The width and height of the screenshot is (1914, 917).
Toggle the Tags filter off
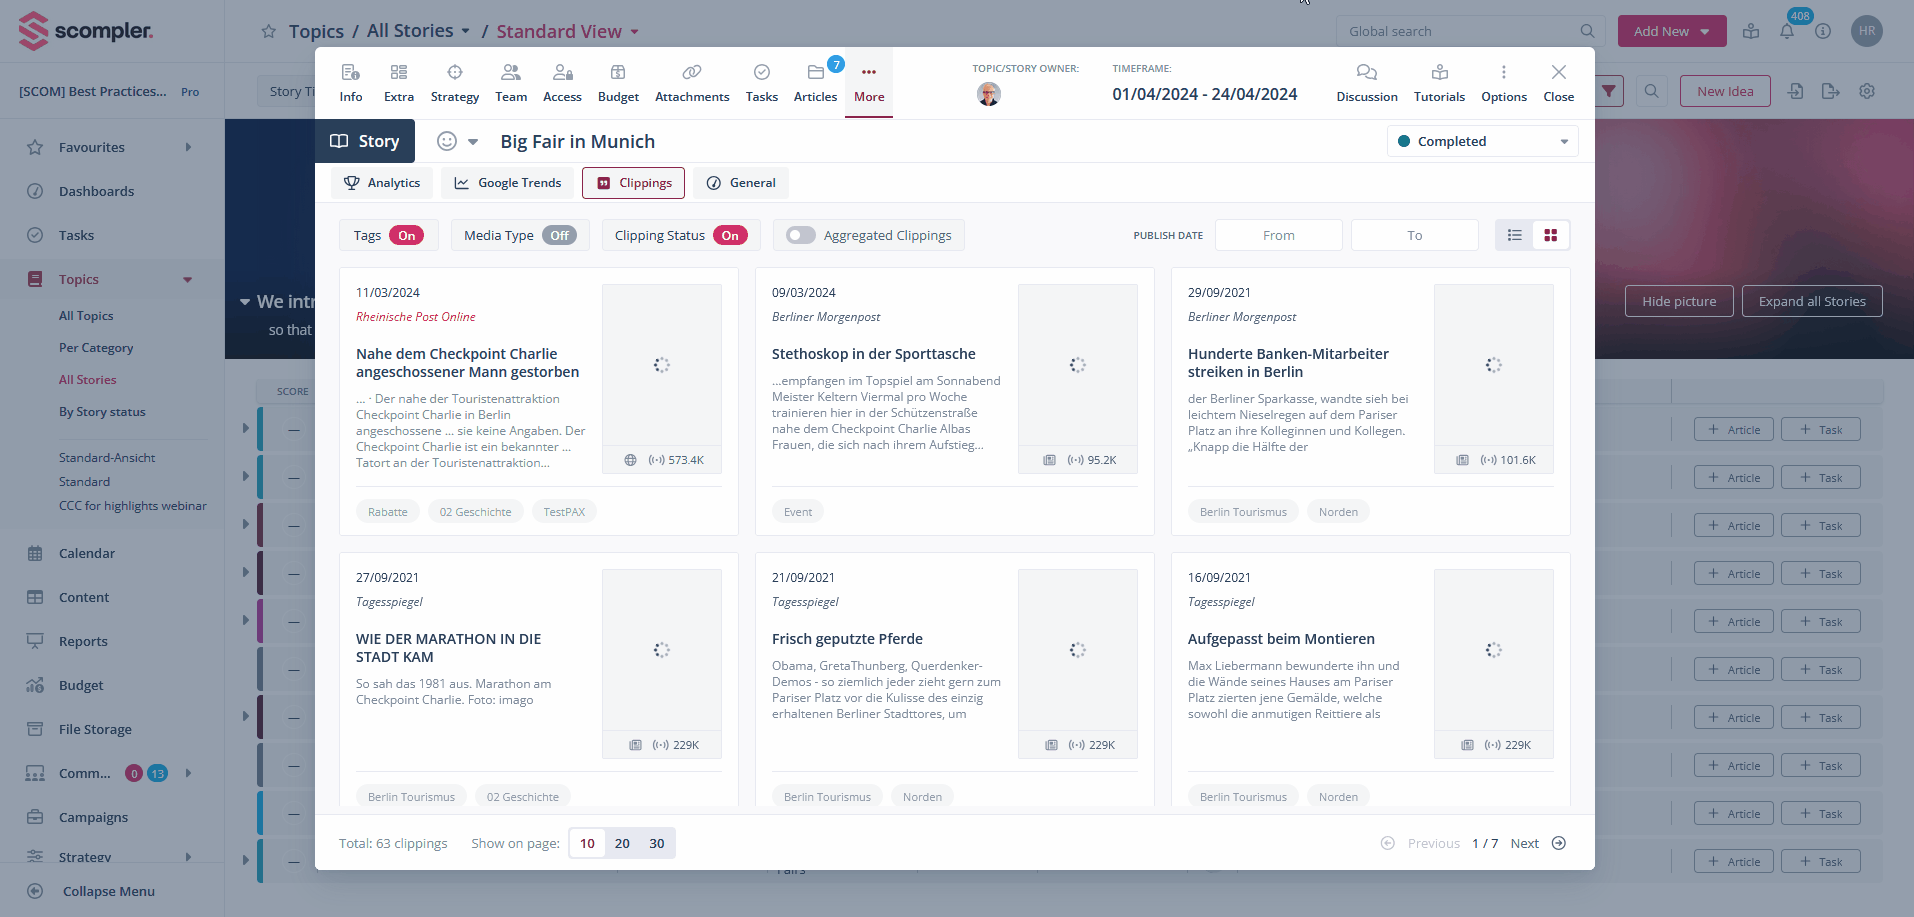pos(406,236)
